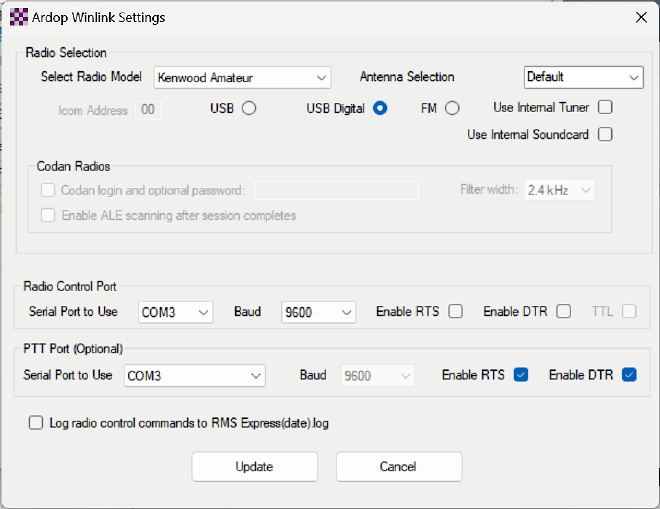Toggle Enable ALE scanning after session completes

coord(48,215)
